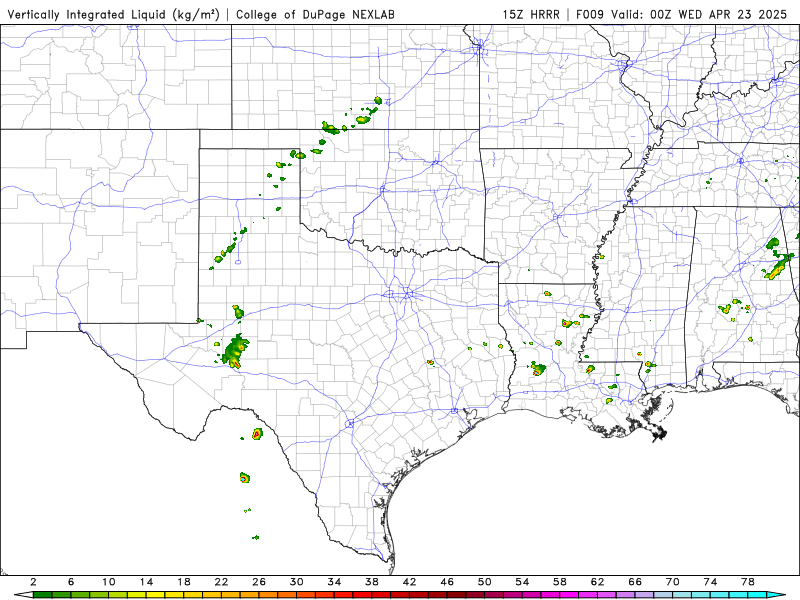Pick the dark green swatch under 2

pyautogui.click(x=43, y=595)
